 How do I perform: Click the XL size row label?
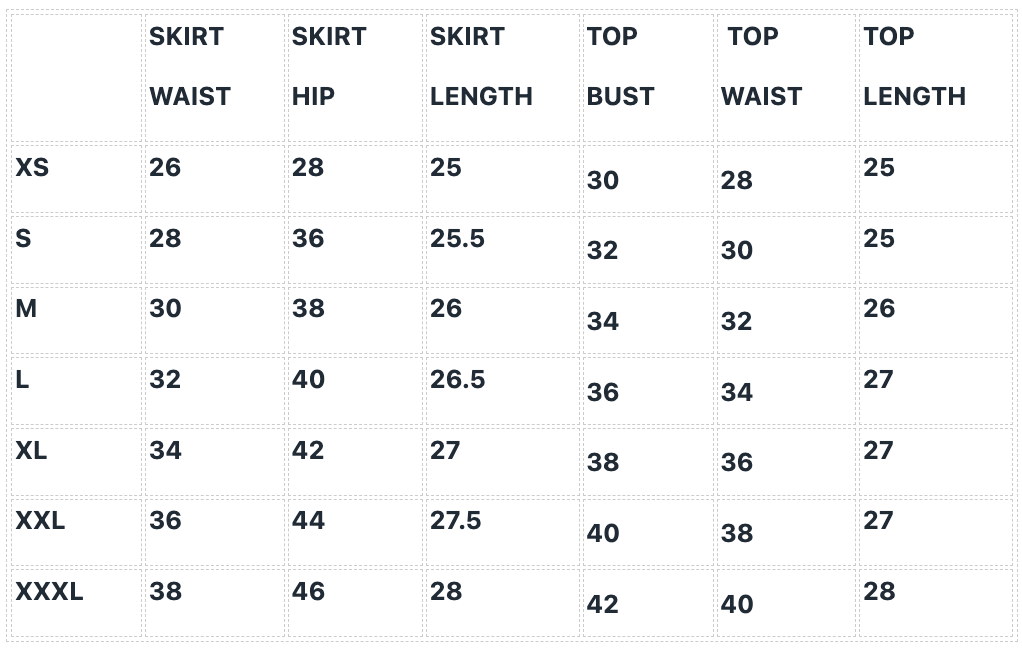tap(31, 451)
